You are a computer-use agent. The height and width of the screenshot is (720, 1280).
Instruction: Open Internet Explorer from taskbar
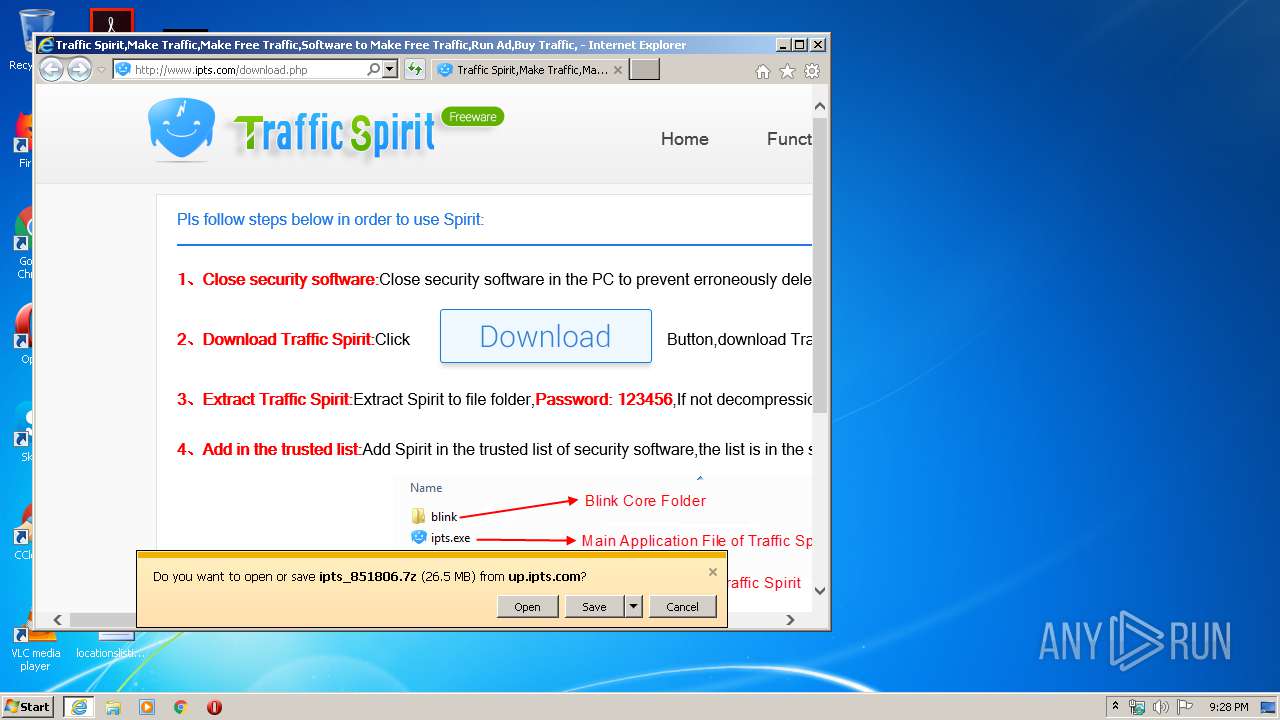point(79,706)
